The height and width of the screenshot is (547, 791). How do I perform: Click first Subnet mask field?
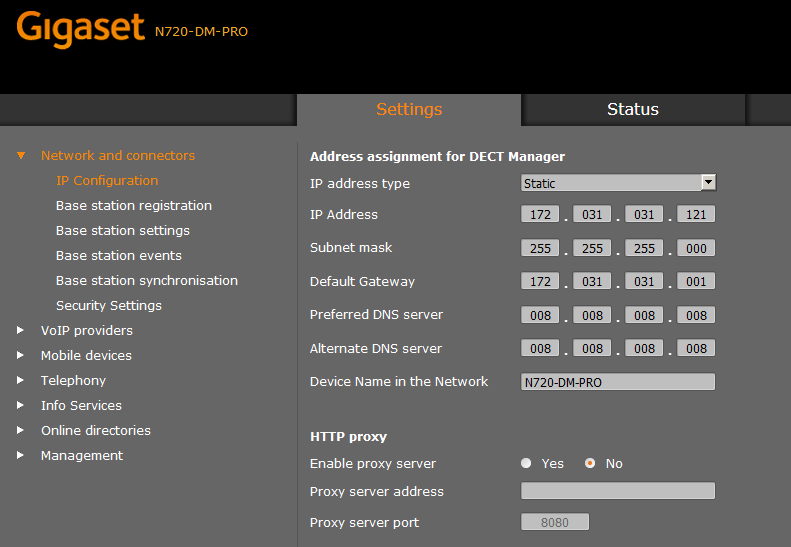click(x=540, y=248)
